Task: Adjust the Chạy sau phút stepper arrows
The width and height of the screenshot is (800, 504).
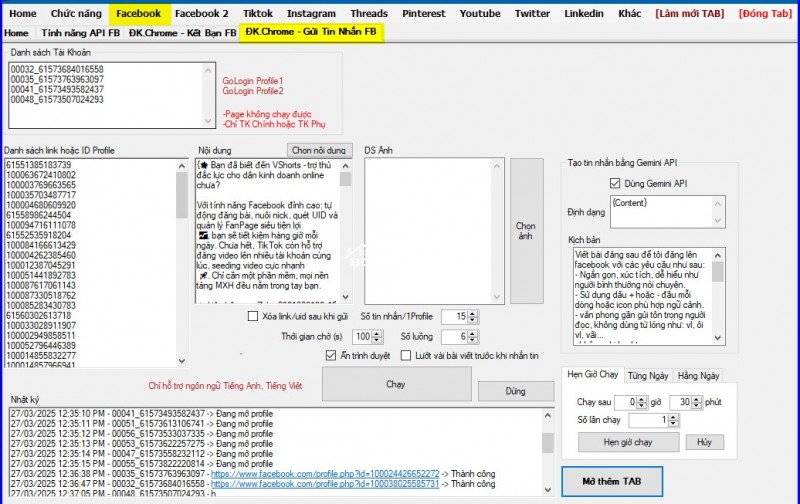Action: click(697, 402)
